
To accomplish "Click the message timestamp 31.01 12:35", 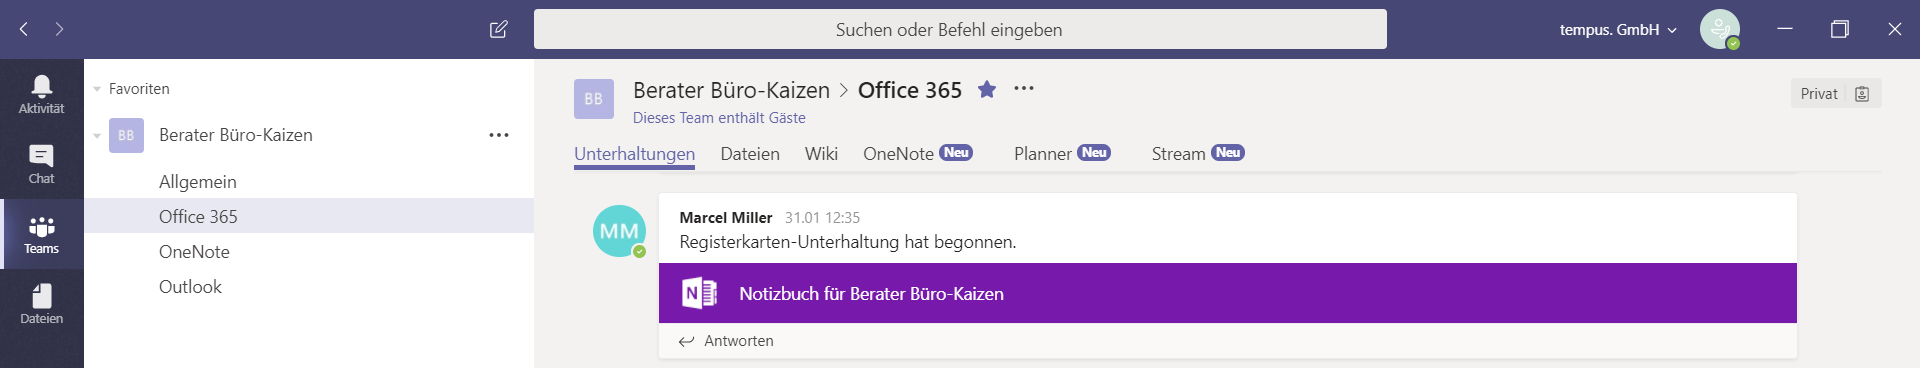I will pos(822,217).
